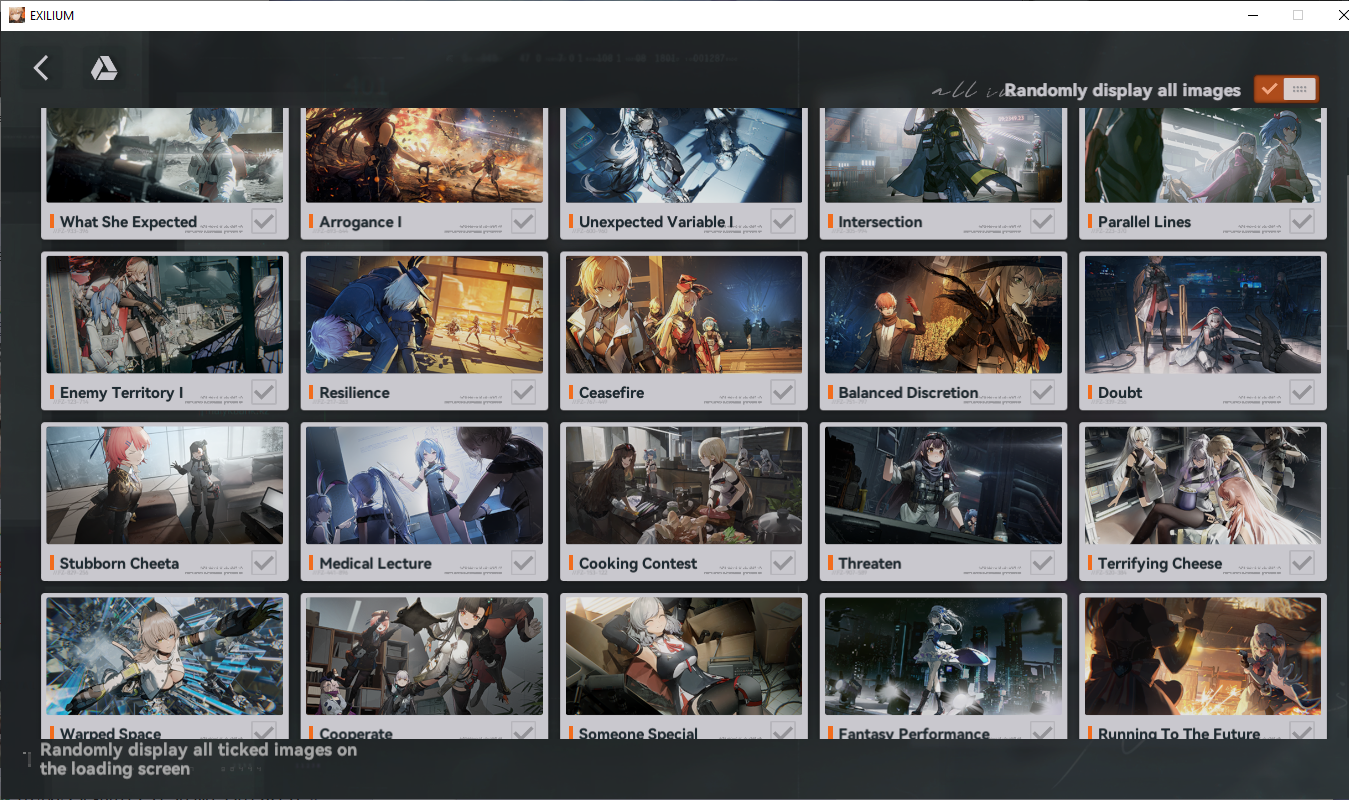Open the Terrifying Cheese image
This screenshot has height=800, width=1349.
tap(1203, 486)
